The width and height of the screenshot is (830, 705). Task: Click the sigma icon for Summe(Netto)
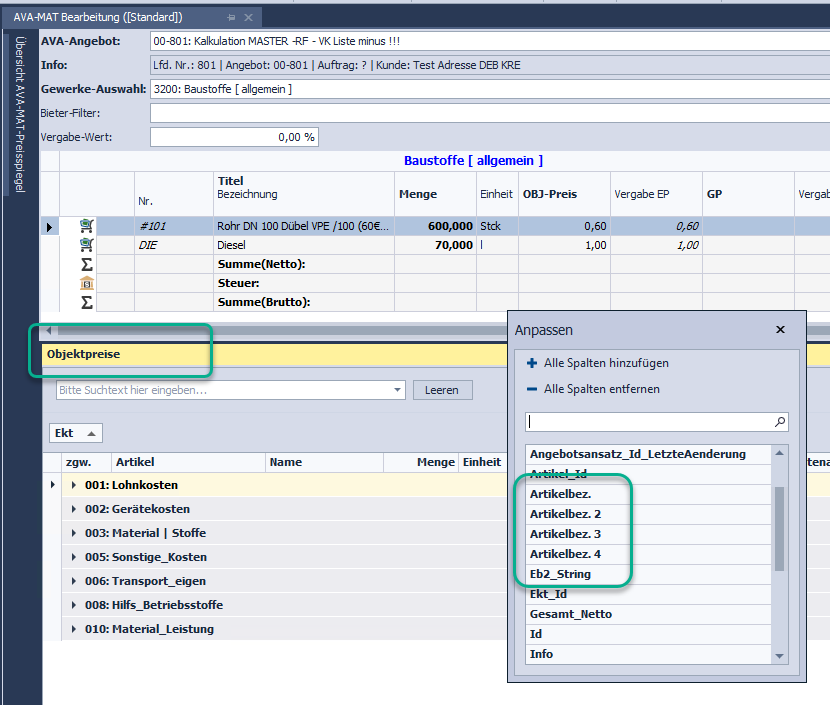(86, 264)
